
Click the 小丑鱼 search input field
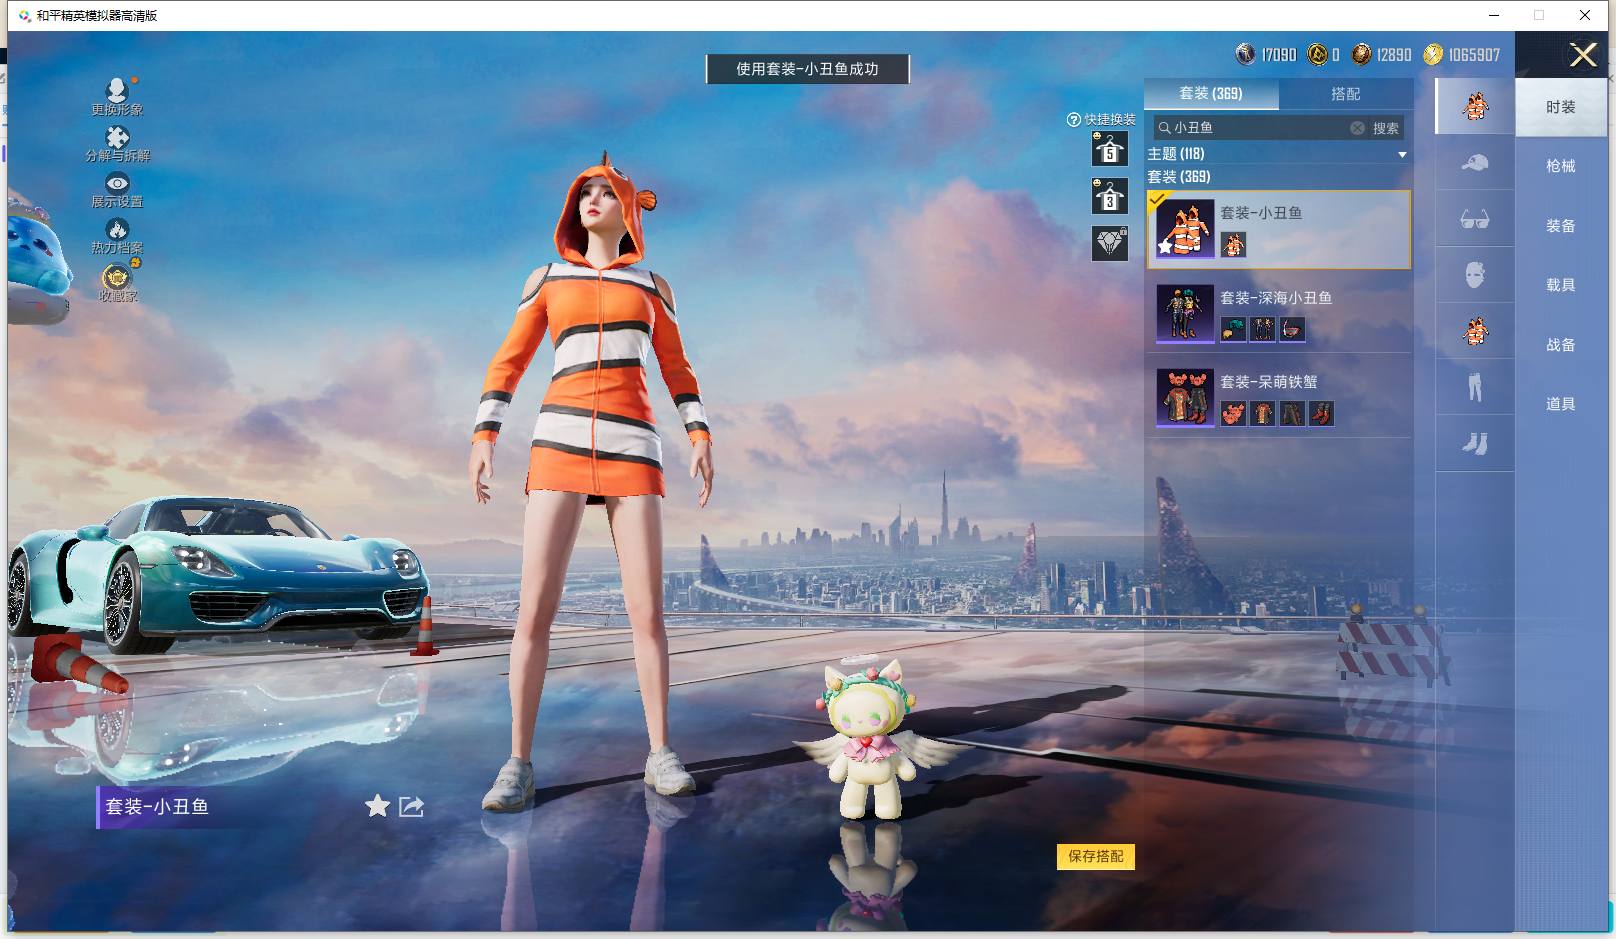1259,127
